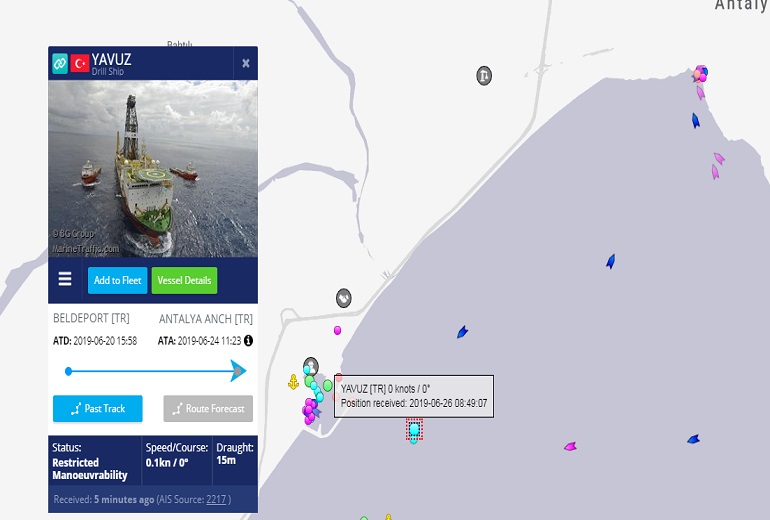Screen dimensions: 770x520
Task: Select the magenta vessel arrow near bottom
Action: pyautogui.click(x=570, y=446)
